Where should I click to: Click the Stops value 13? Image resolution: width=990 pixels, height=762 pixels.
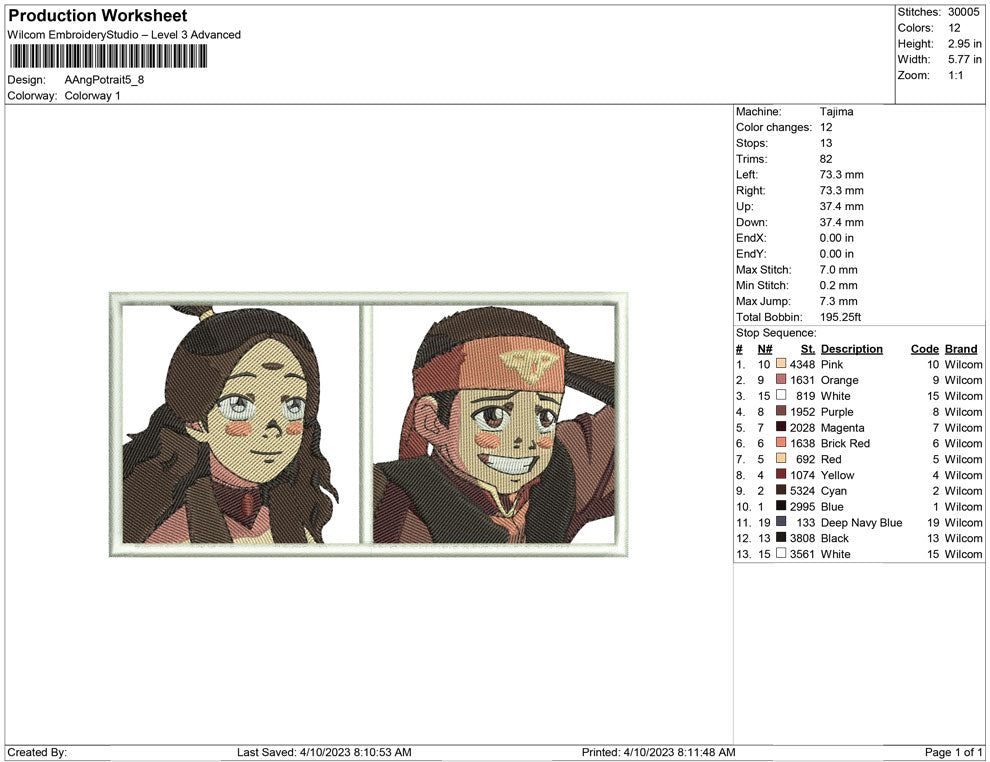click(826, 143)
